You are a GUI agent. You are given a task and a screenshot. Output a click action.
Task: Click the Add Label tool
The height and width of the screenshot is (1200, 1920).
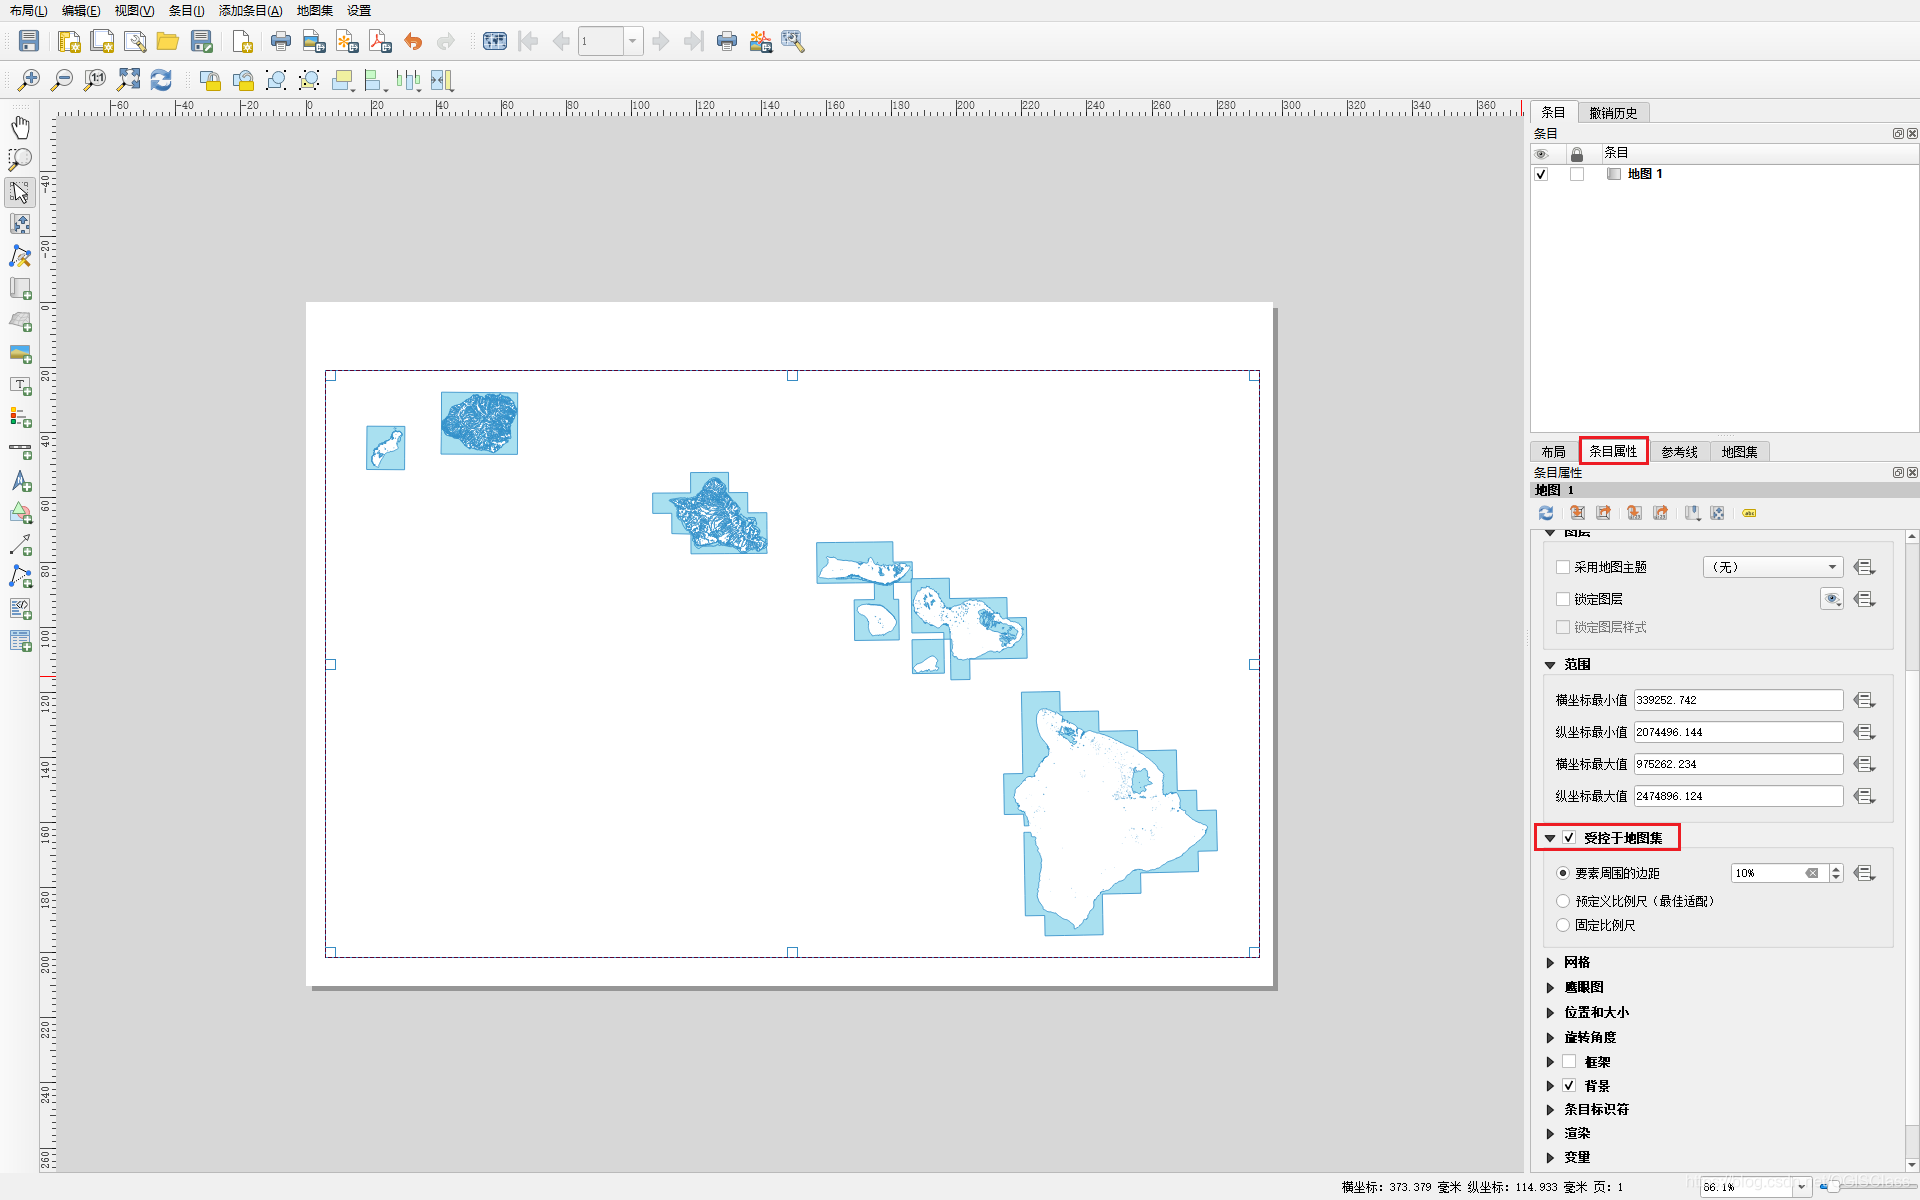(20, 385)
